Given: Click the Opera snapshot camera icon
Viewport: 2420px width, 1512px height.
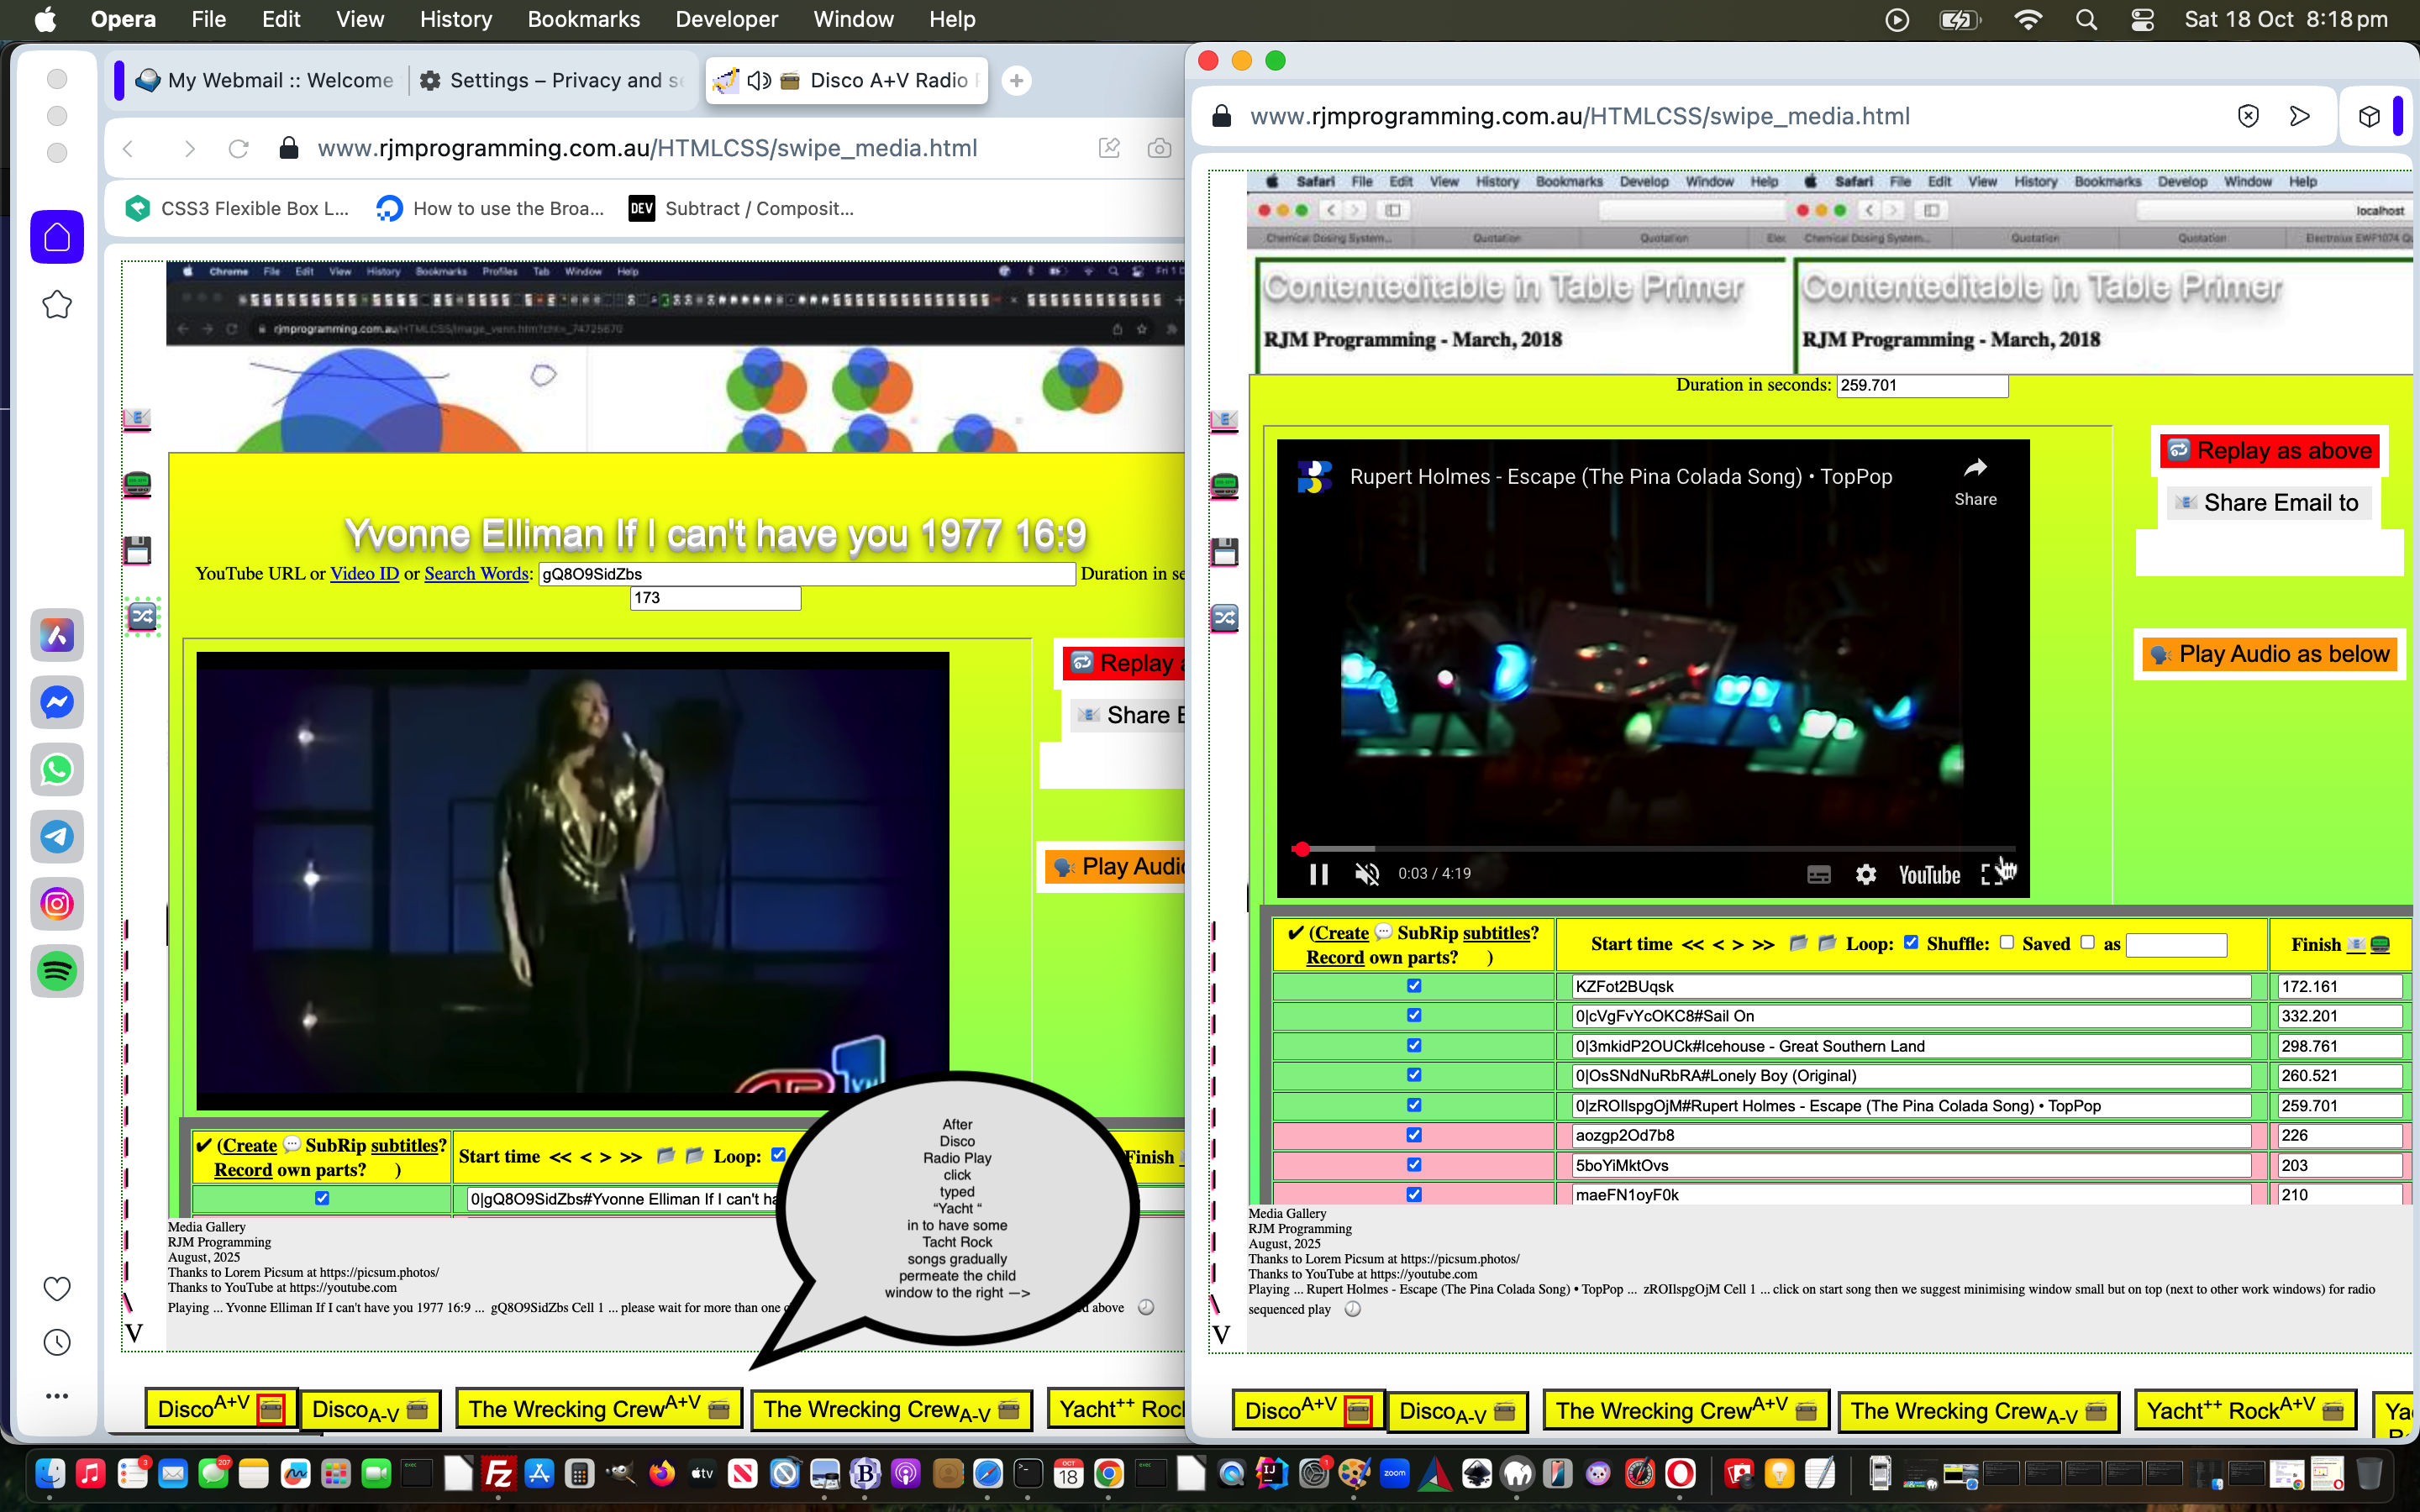Looking at the screenshot, I should [x=1159, y=149].
